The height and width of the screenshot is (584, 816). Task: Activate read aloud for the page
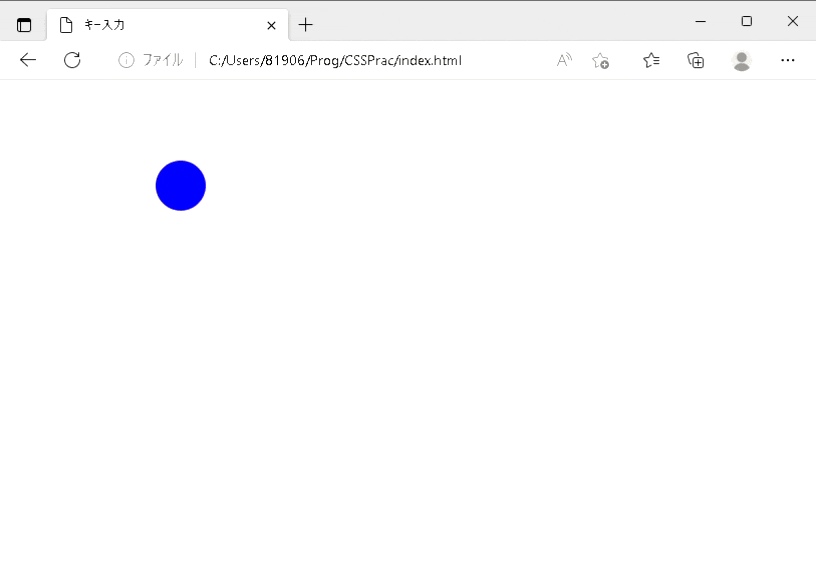pyautogui.click(x=563, y=60)
